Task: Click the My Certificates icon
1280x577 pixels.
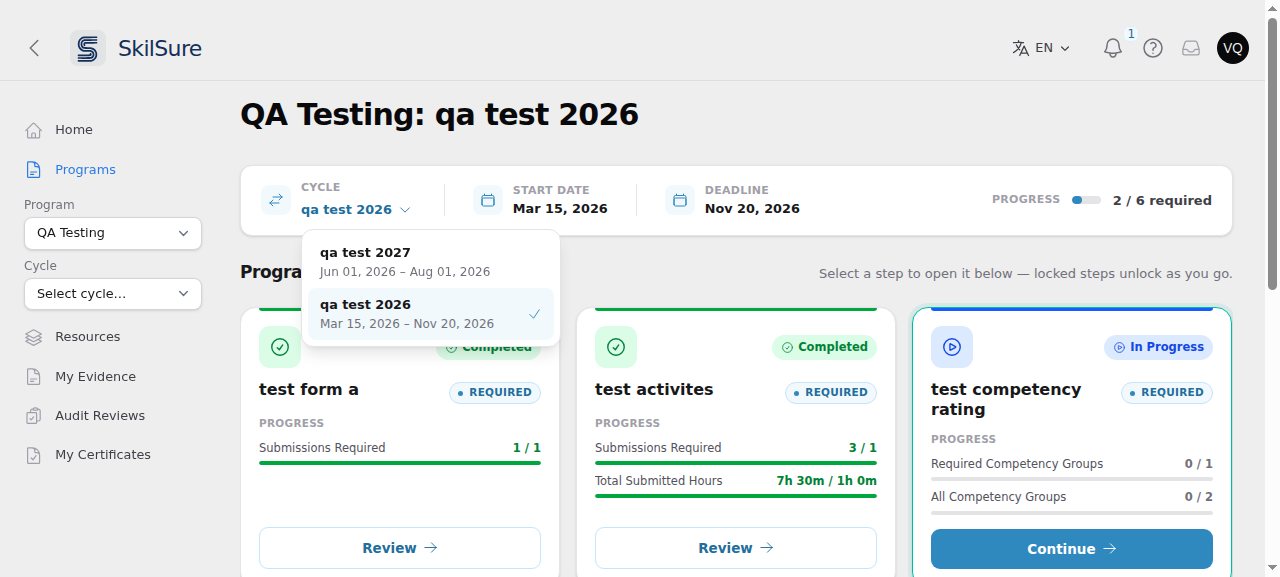Action: [x=34, y=455]
